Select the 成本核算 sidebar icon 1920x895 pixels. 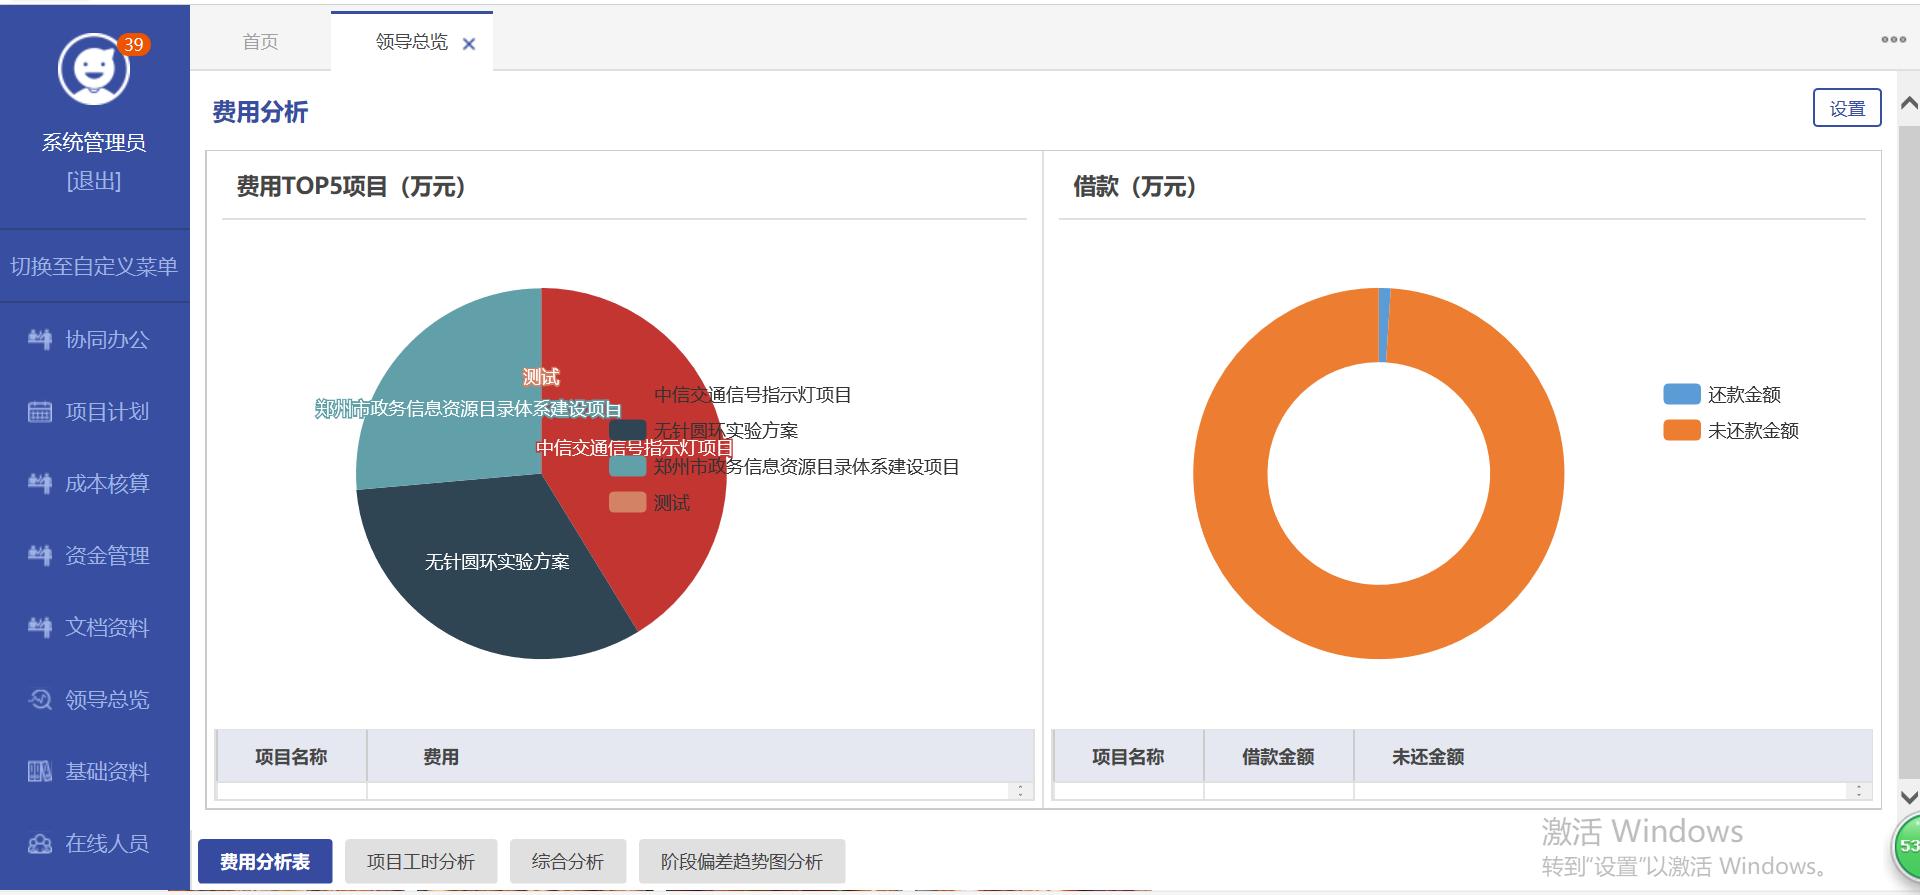click(40, 484)
